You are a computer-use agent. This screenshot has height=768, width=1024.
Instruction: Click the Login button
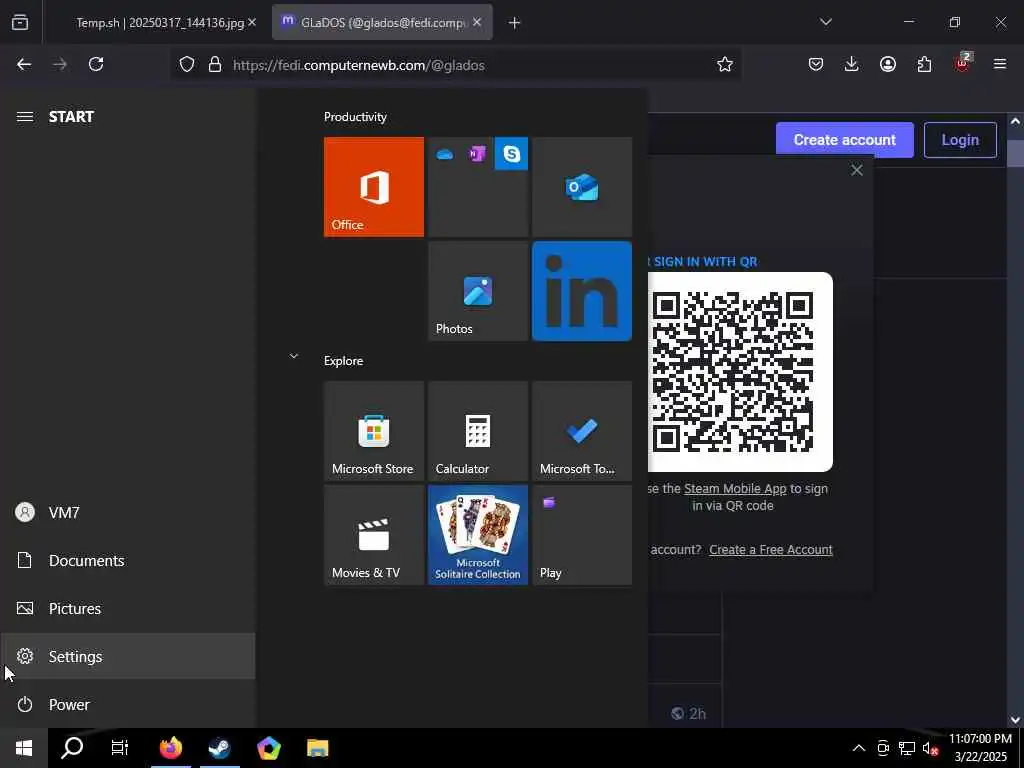960,140
